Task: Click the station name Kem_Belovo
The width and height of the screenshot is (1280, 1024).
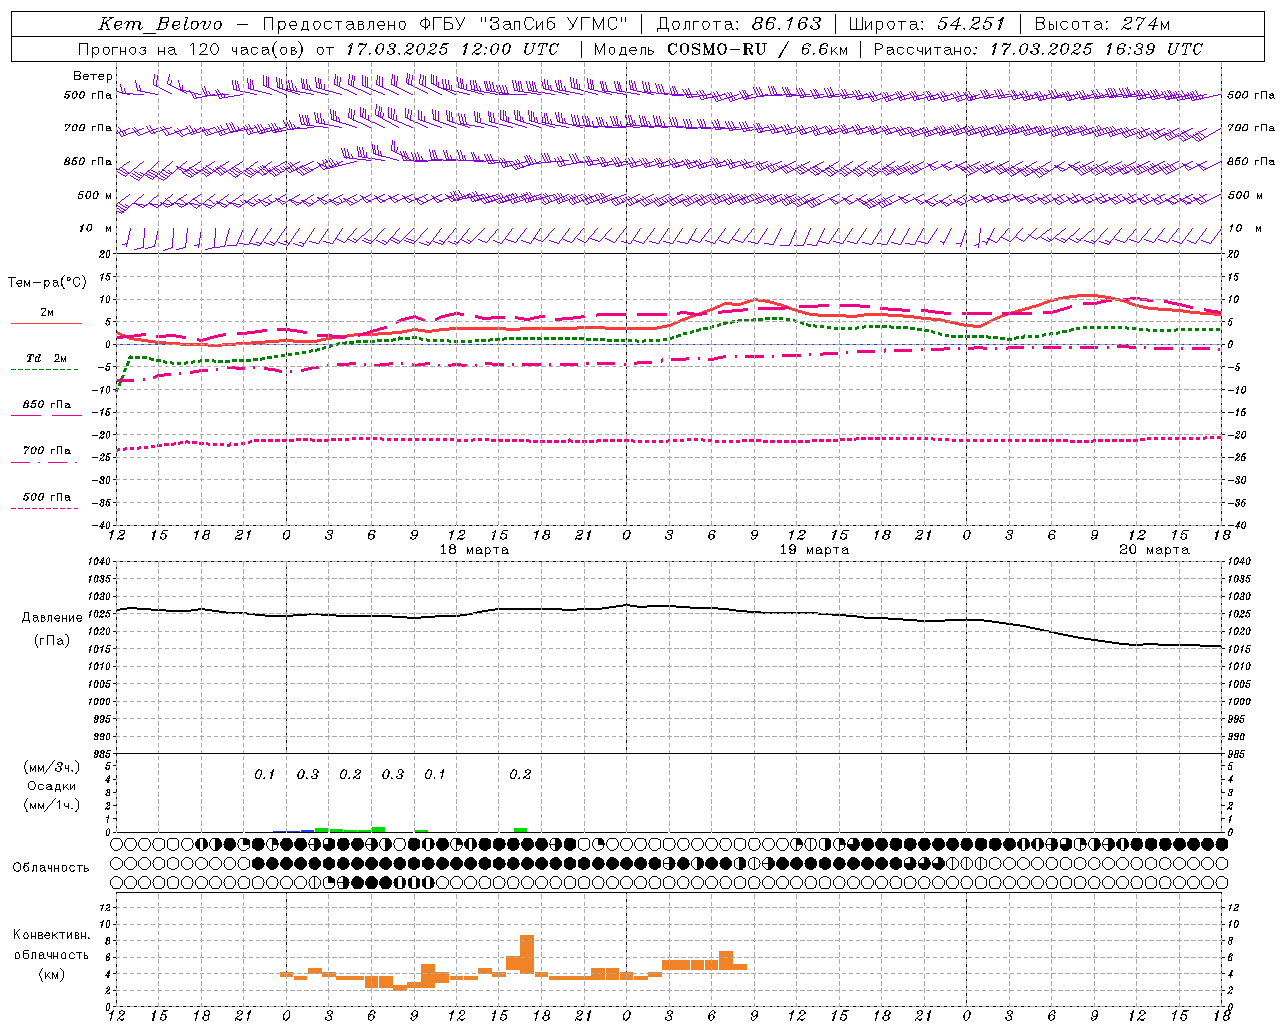Action: point(161,24)
